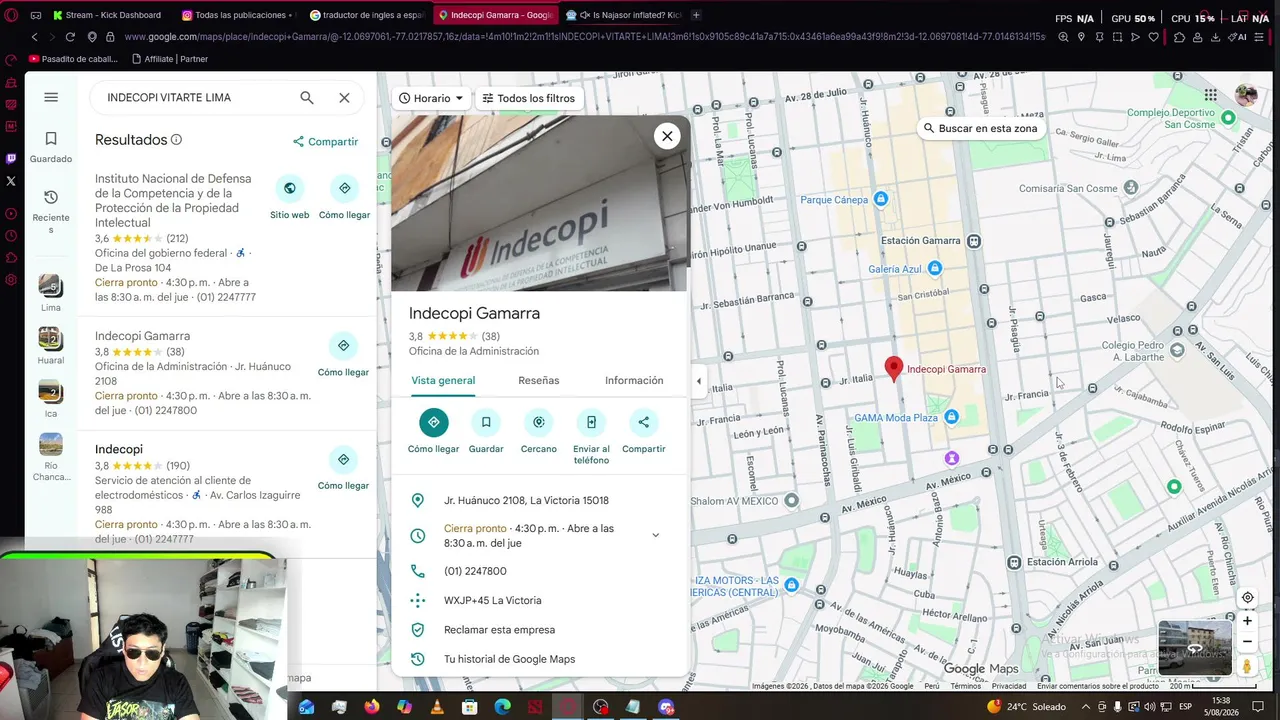Viewport: 1280px width, 720px height.
Task: Open the Pasadito de caball... bookmark
Action: pyautogui.click(x=73, y=59)
